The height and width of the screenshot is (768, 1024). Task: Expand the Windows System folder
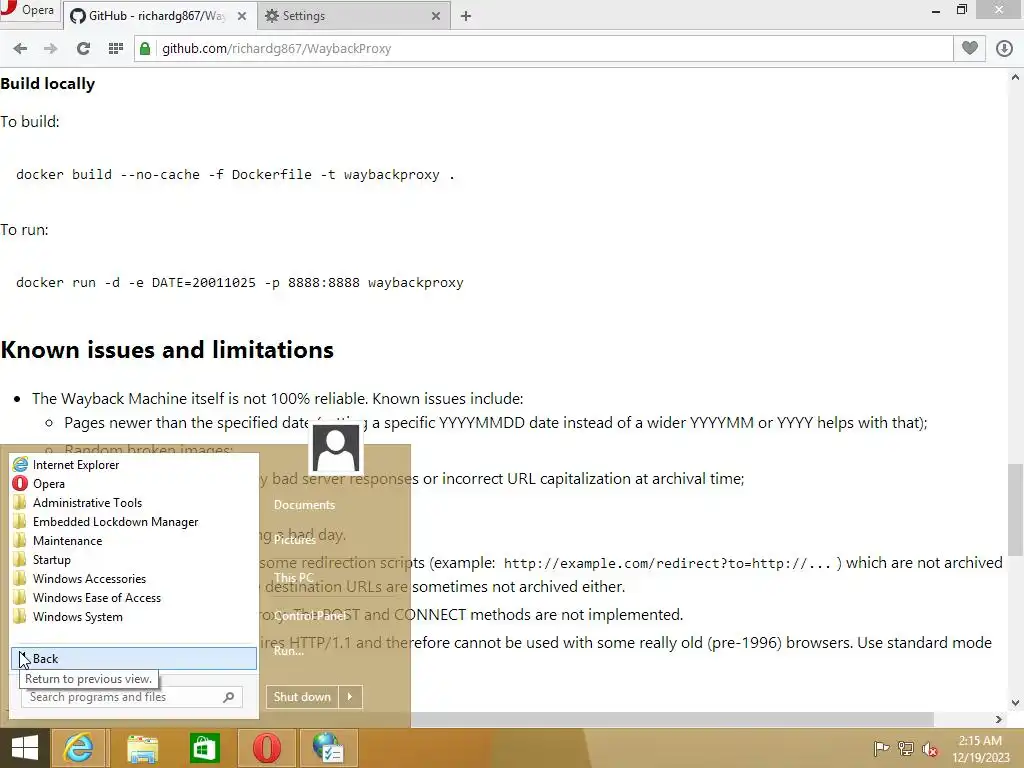pos(133,616)
